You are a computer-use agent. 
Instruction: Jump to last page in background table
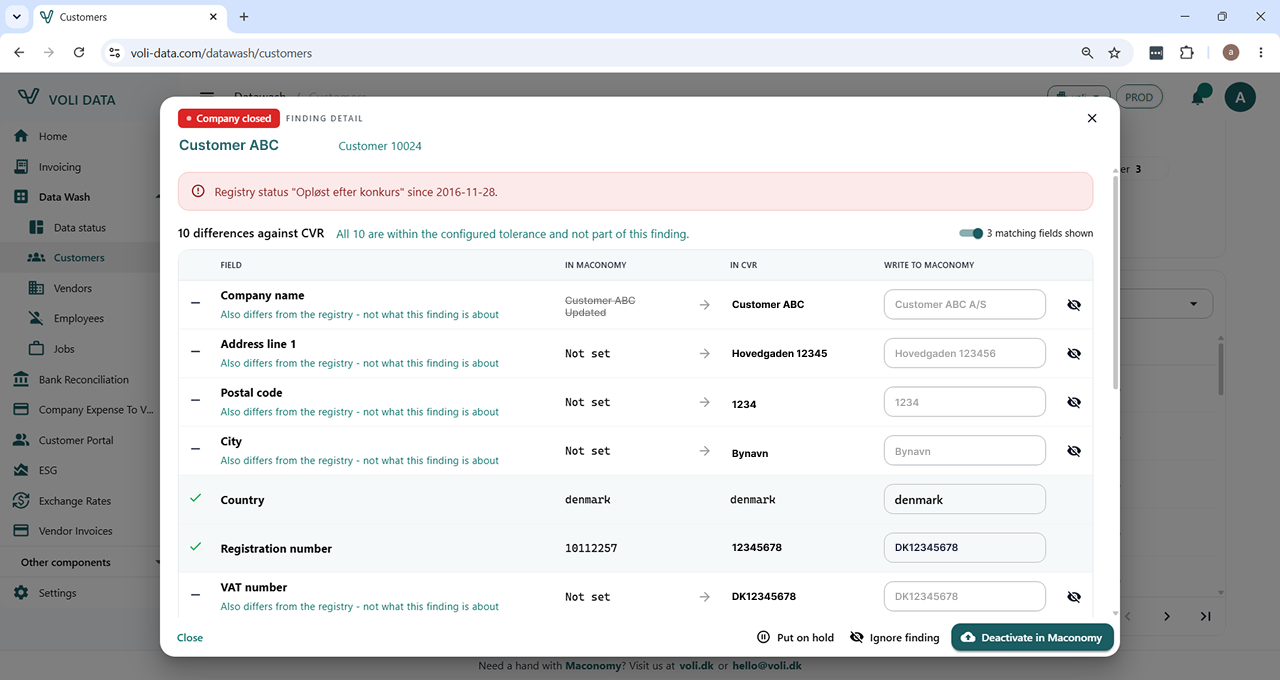click(1205, 616)
